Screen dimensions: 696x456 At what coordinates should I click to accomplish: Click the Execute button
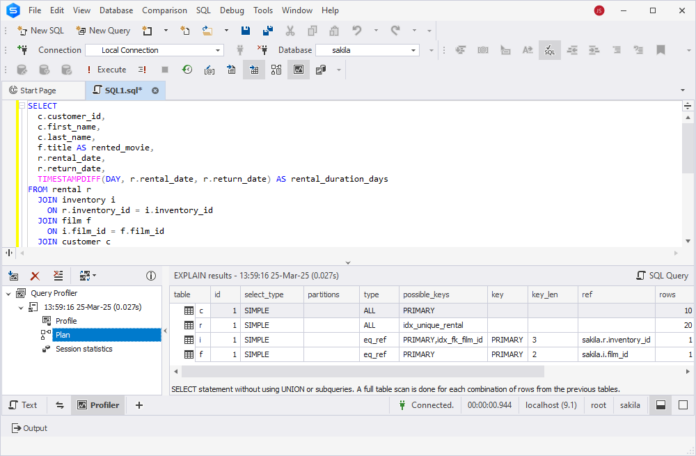click(x=107, y=70)
